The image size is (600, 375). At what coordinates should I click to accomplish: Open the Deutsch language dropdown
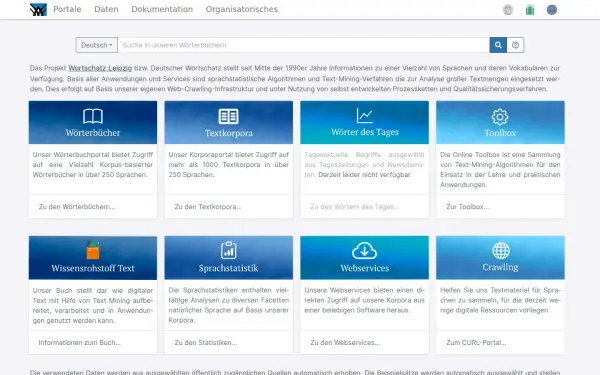click(96, 45)
